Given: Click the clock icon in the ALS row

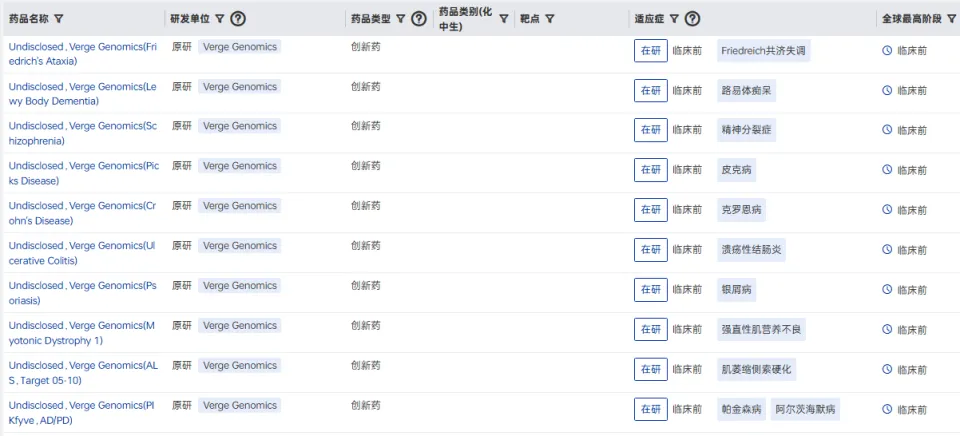Looking at the screenshot, I should (x=887, y=370).
